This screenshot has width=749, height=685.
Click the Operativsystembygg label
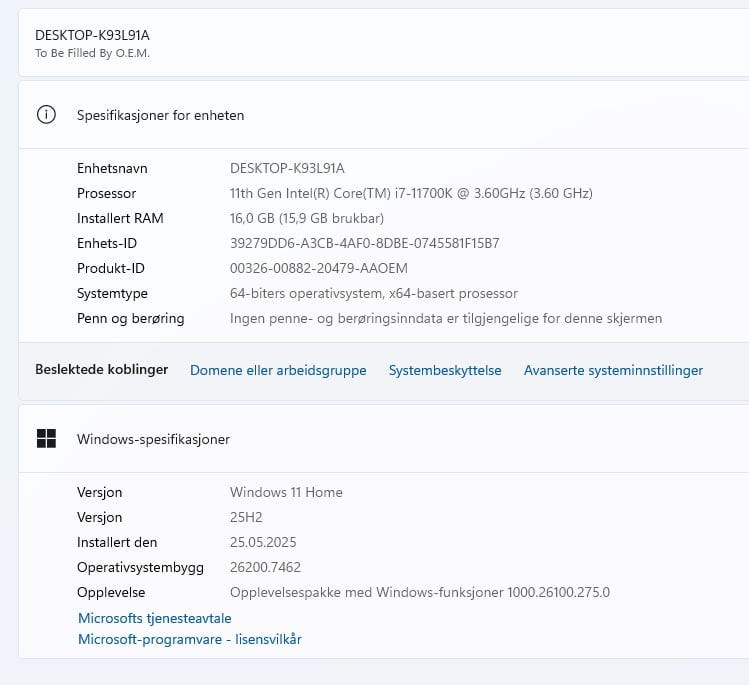point(140,567)
